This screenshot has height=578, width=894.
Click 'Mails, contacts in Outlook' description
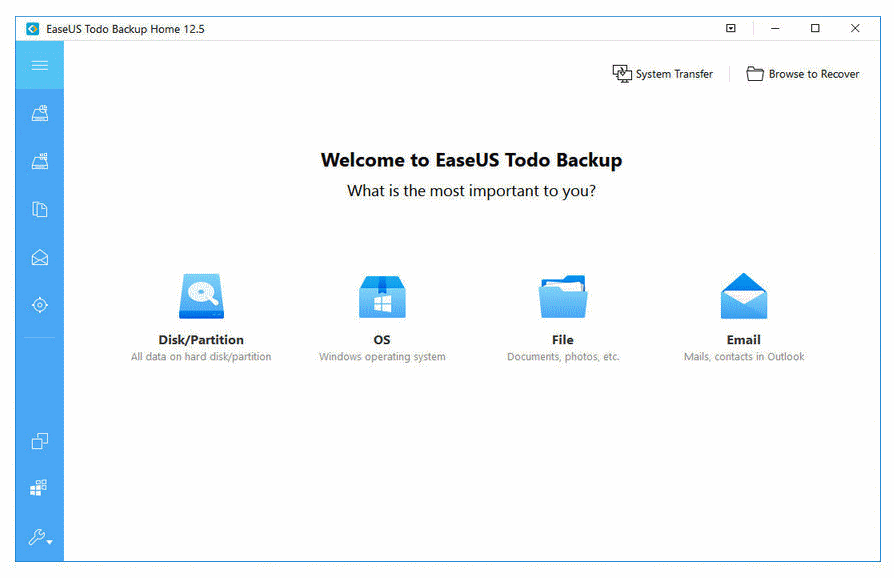click(x=743, y=357)
